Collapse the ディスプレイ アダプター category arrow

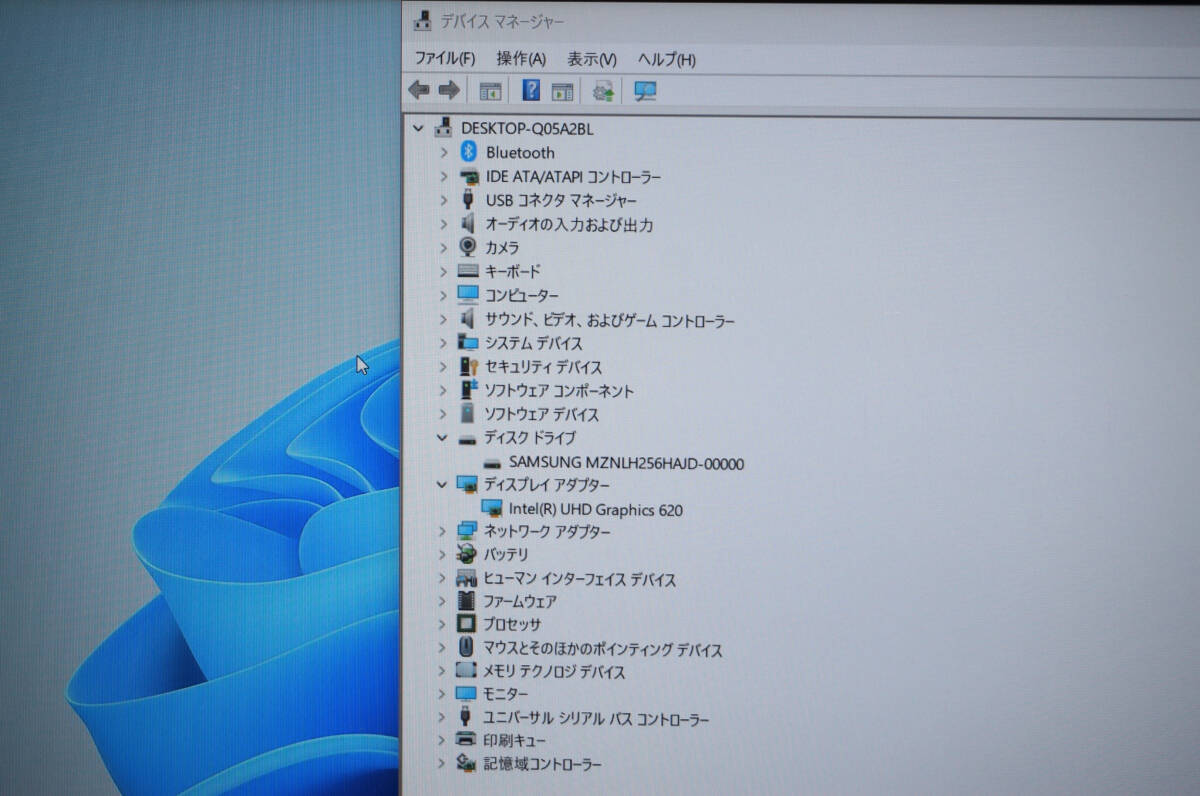tap(442, 483)
